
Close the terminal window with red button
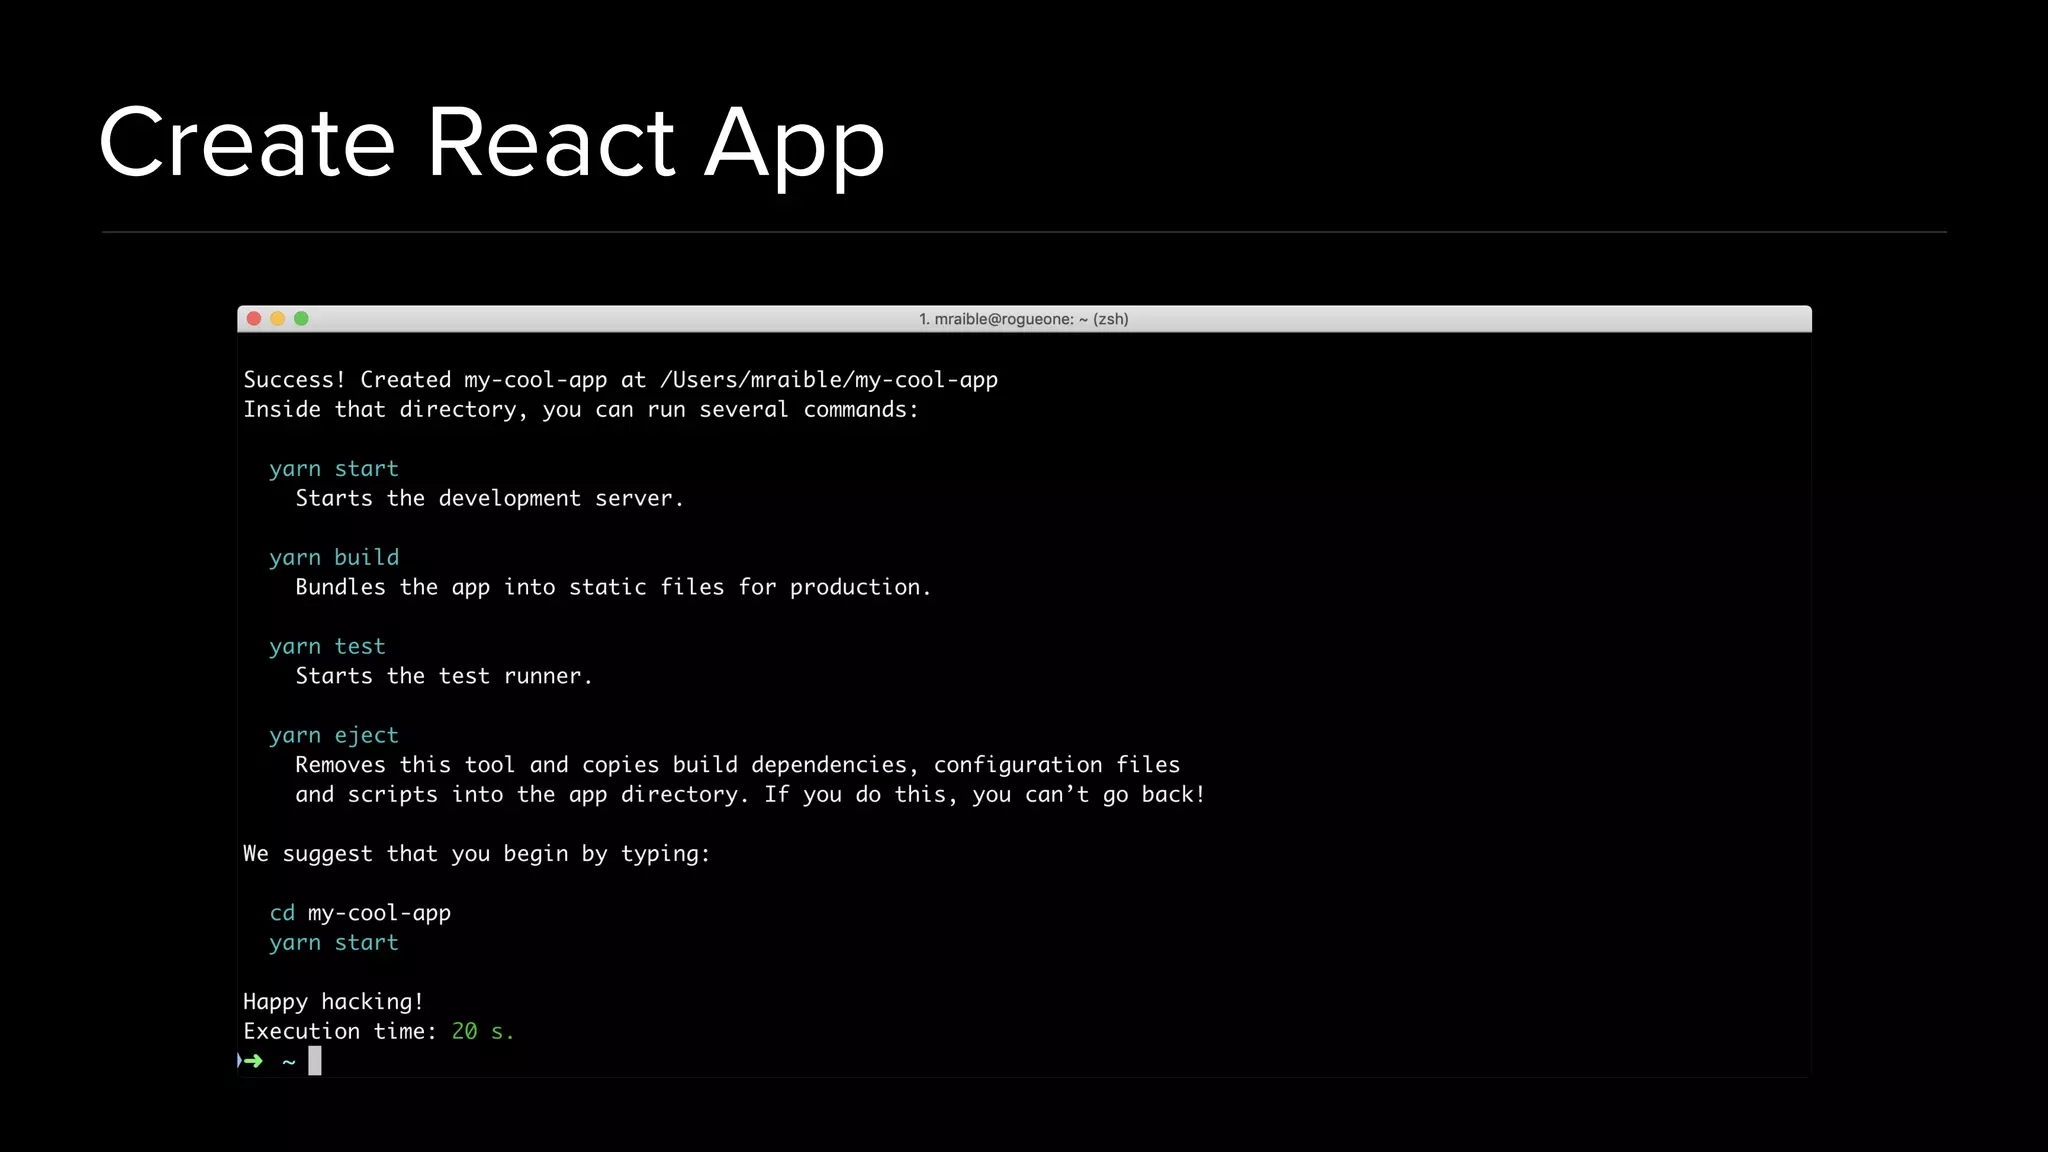[254, 318]
